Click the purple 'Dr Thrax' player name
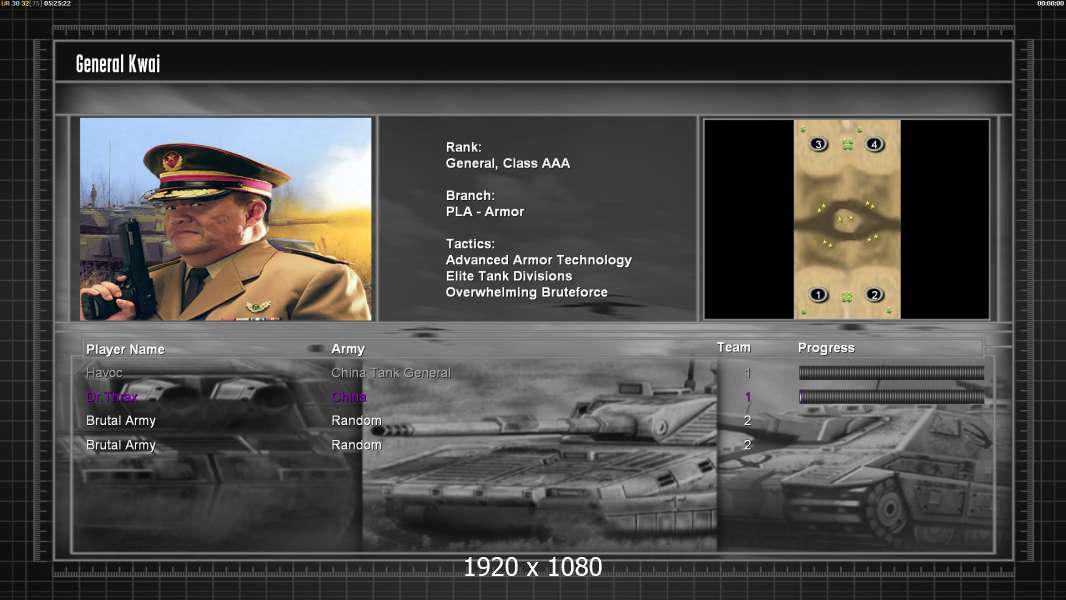1066x600 pixels. pyautogui.click(x=111, y=397)
